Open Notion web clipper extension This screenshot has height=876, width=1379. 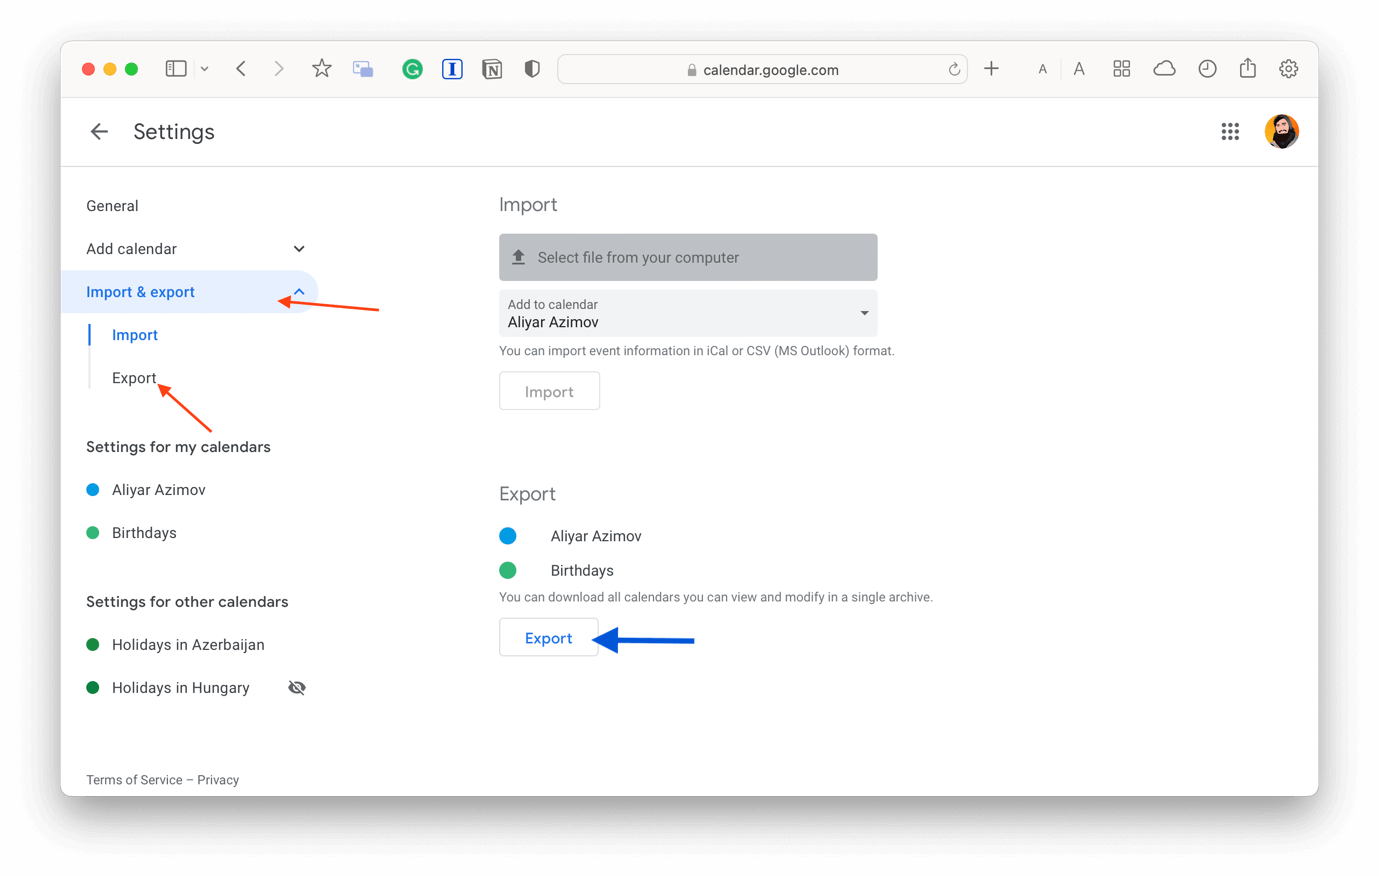[492, 69]
